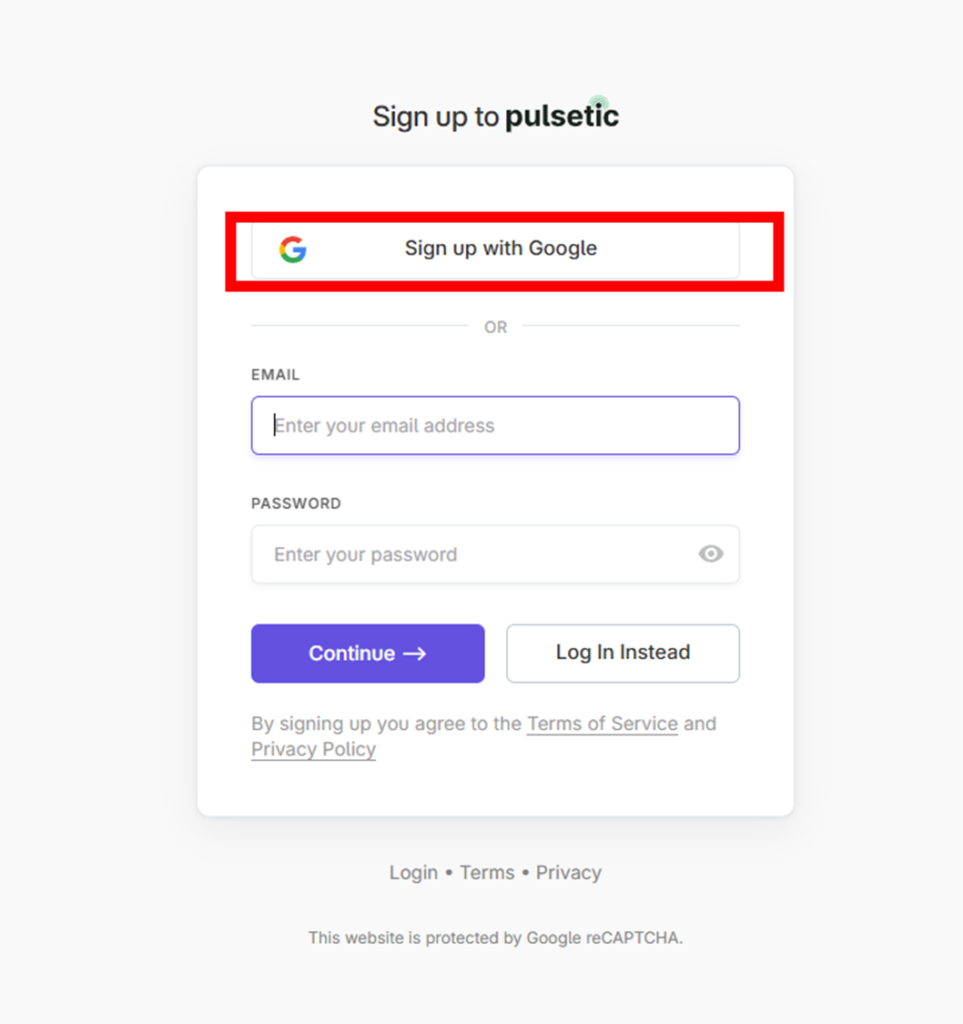Click the "Sign up to" heading text
The width and height of the screenshot is (963, 1024).
coord(435,117)
